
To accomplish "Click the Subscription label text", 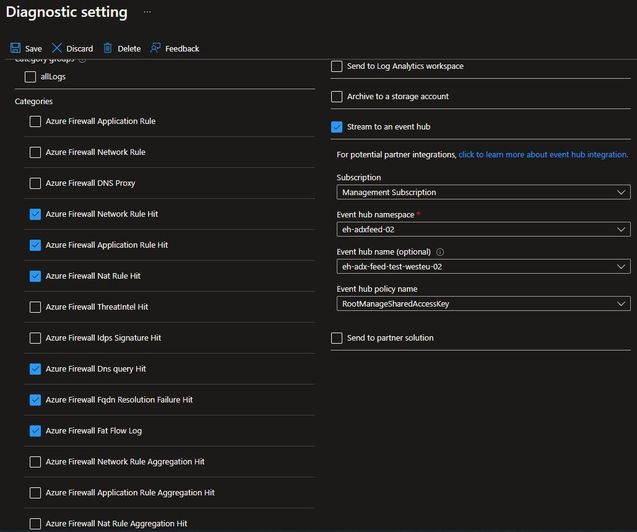I will point(359,177).
